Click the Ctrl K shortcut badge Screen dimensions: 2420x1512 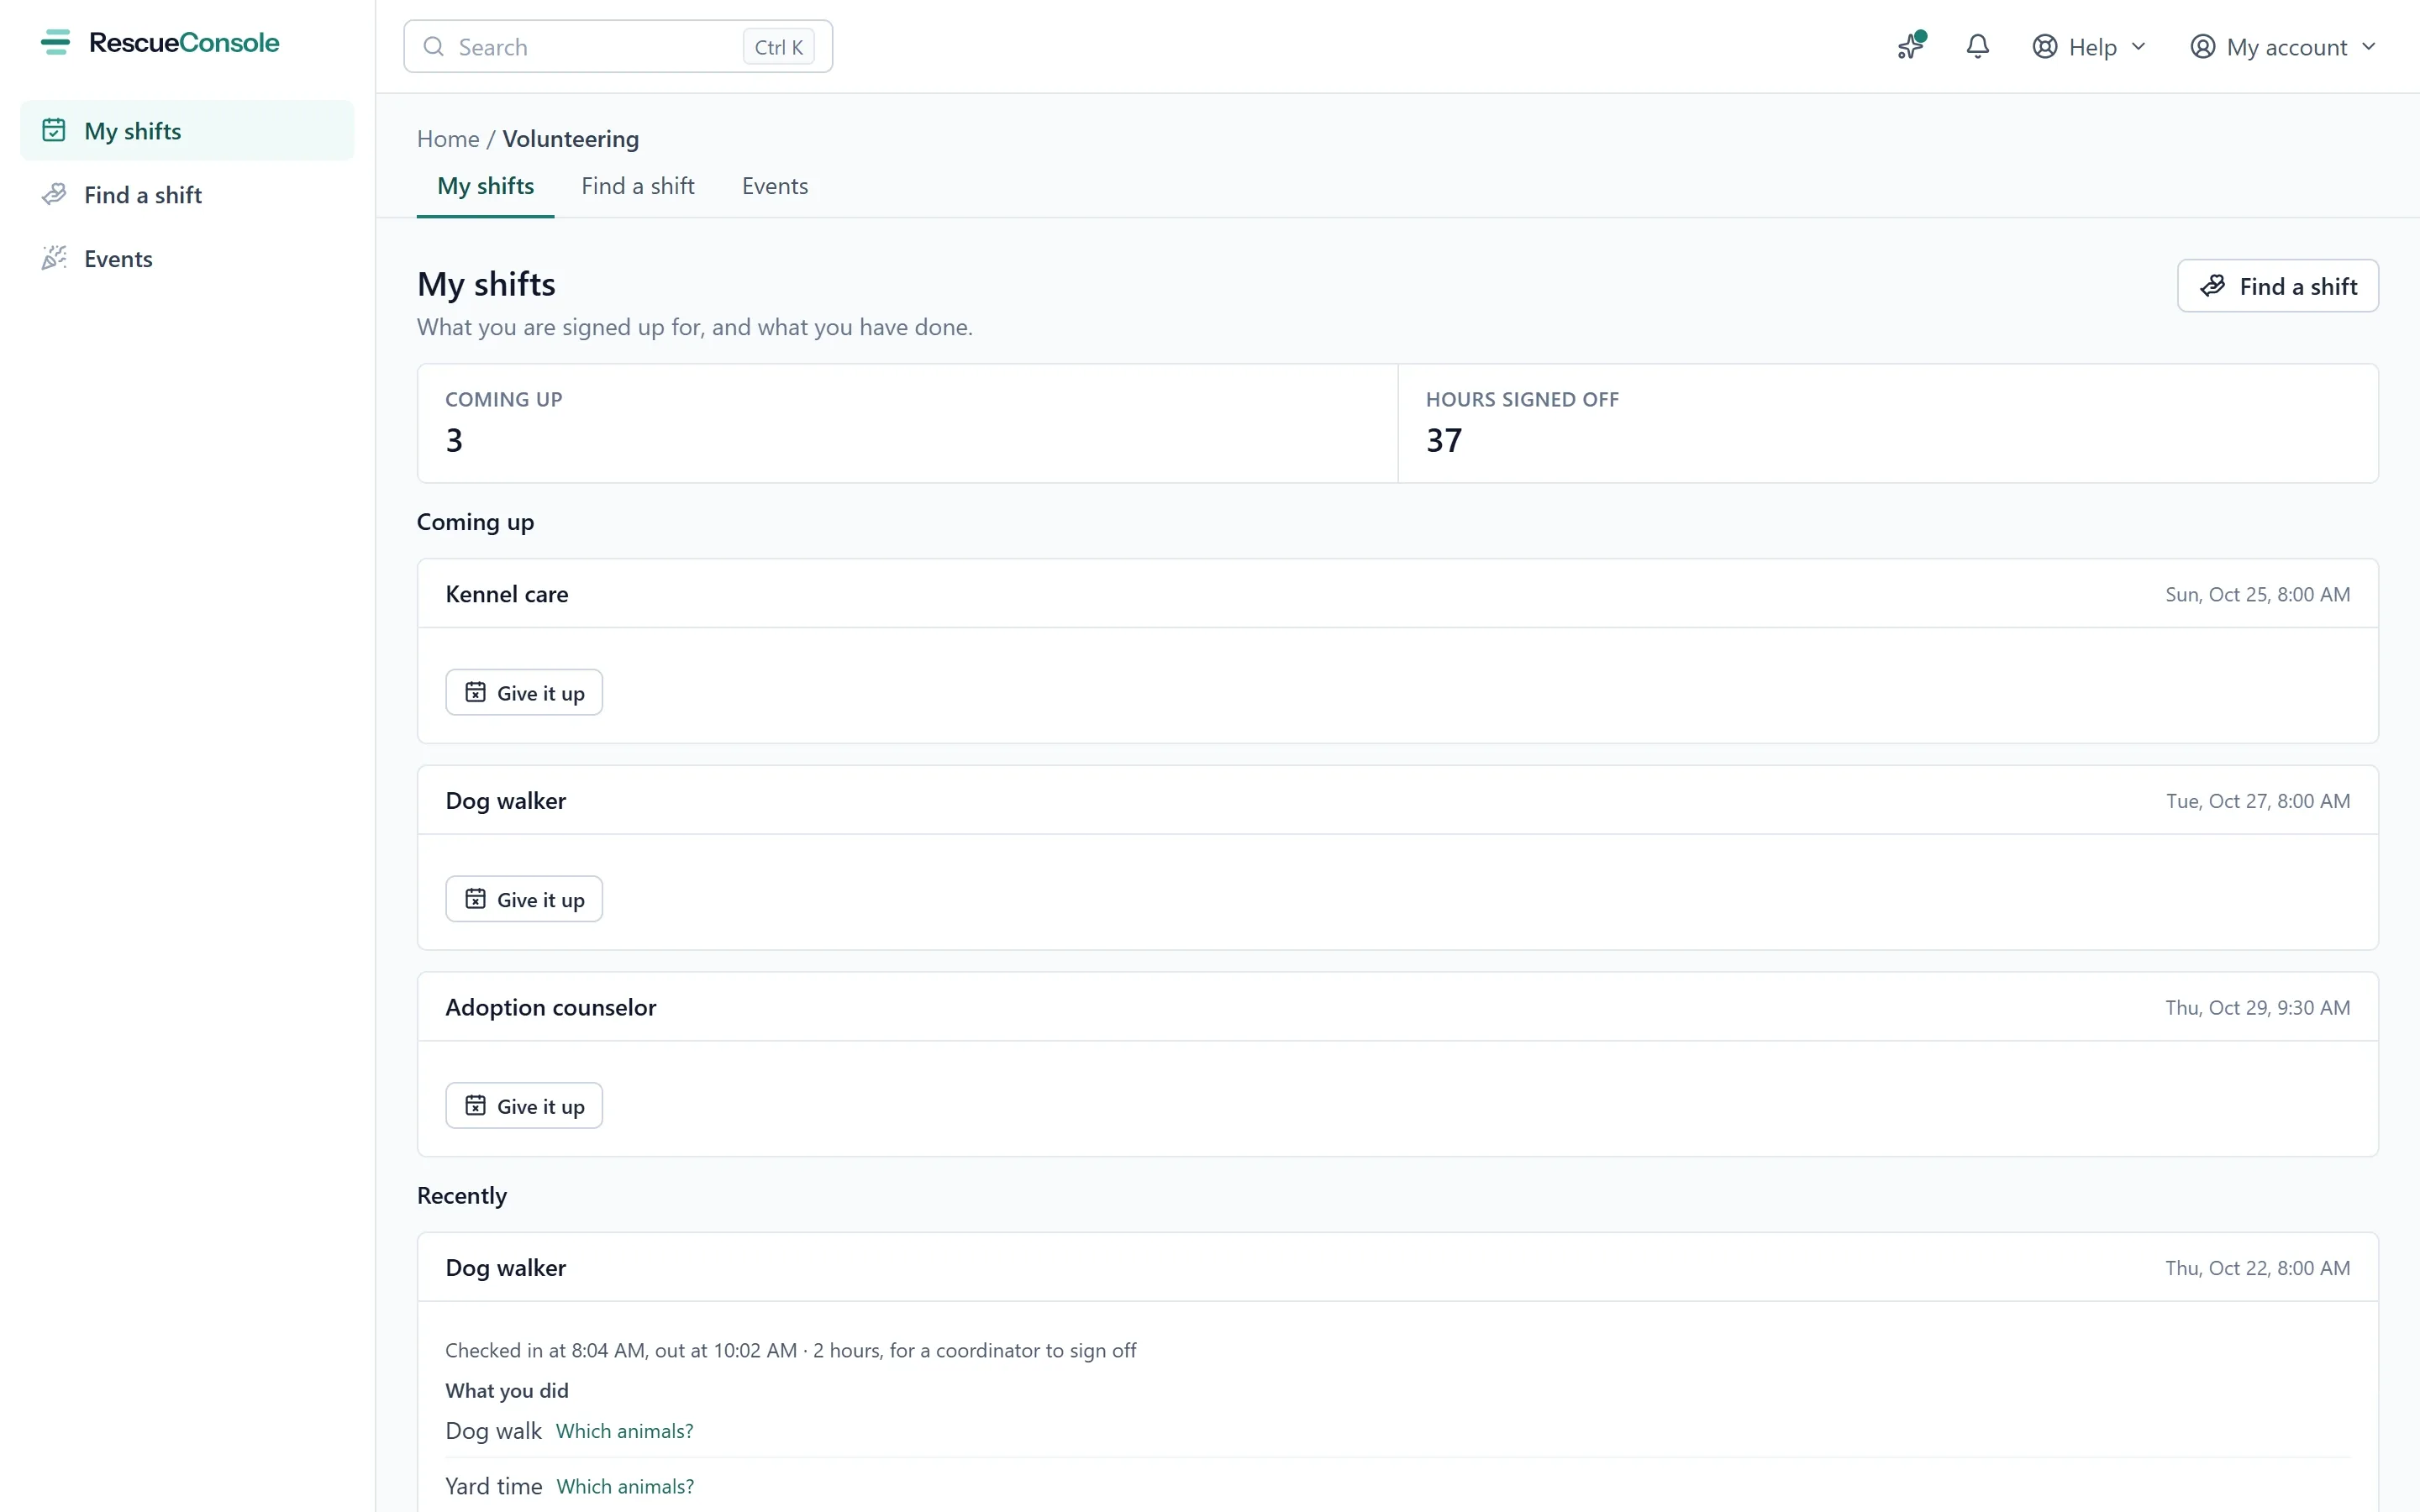click(x=778, y=47)
